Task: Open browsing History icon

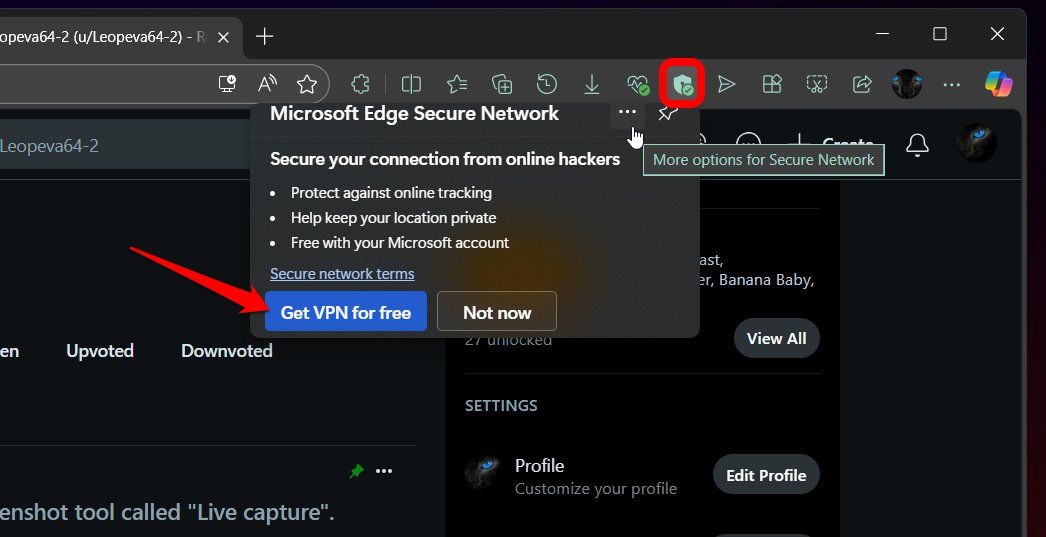Action: coord(546,84)
